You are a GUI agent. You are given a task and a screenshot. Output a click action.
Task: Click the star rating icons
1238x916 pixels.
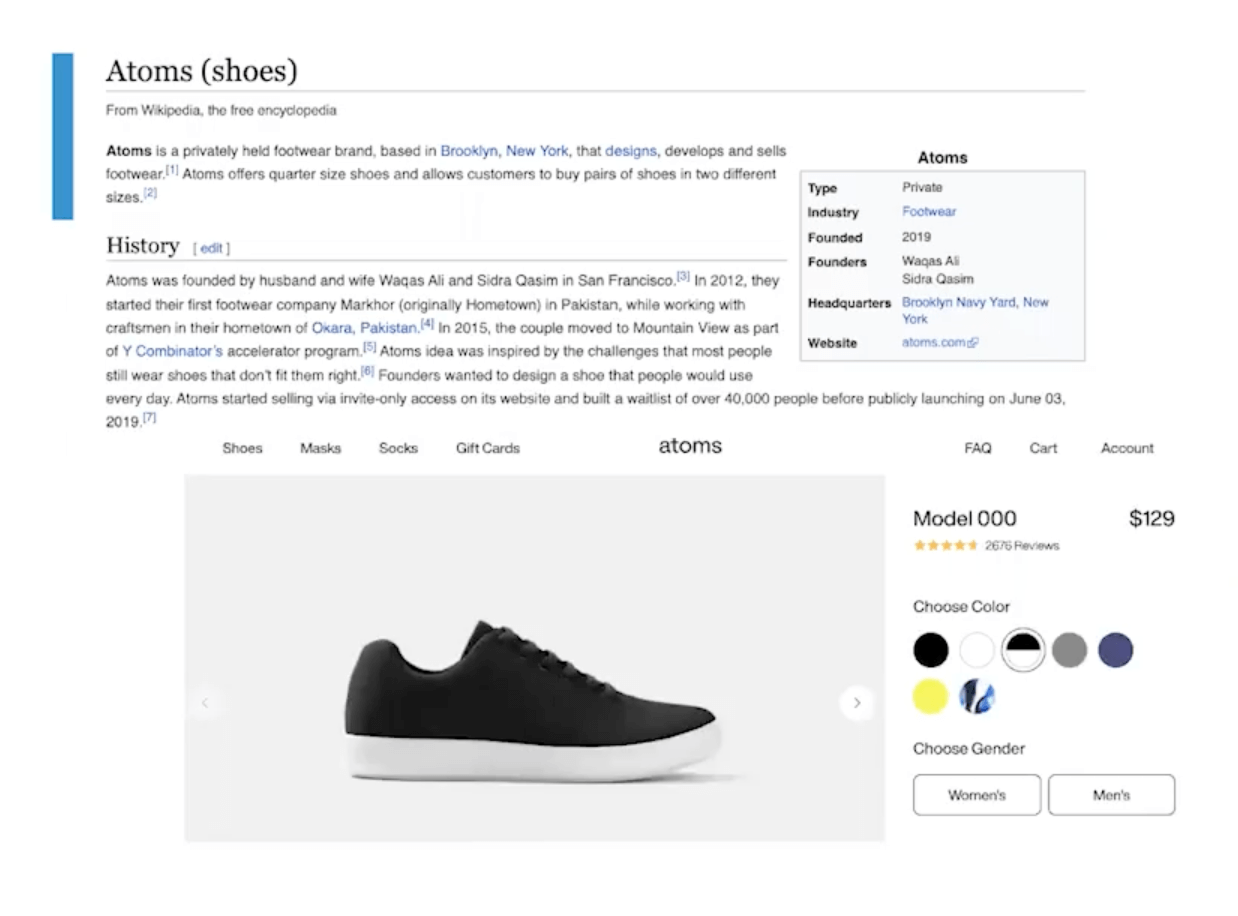pos(946,546)
